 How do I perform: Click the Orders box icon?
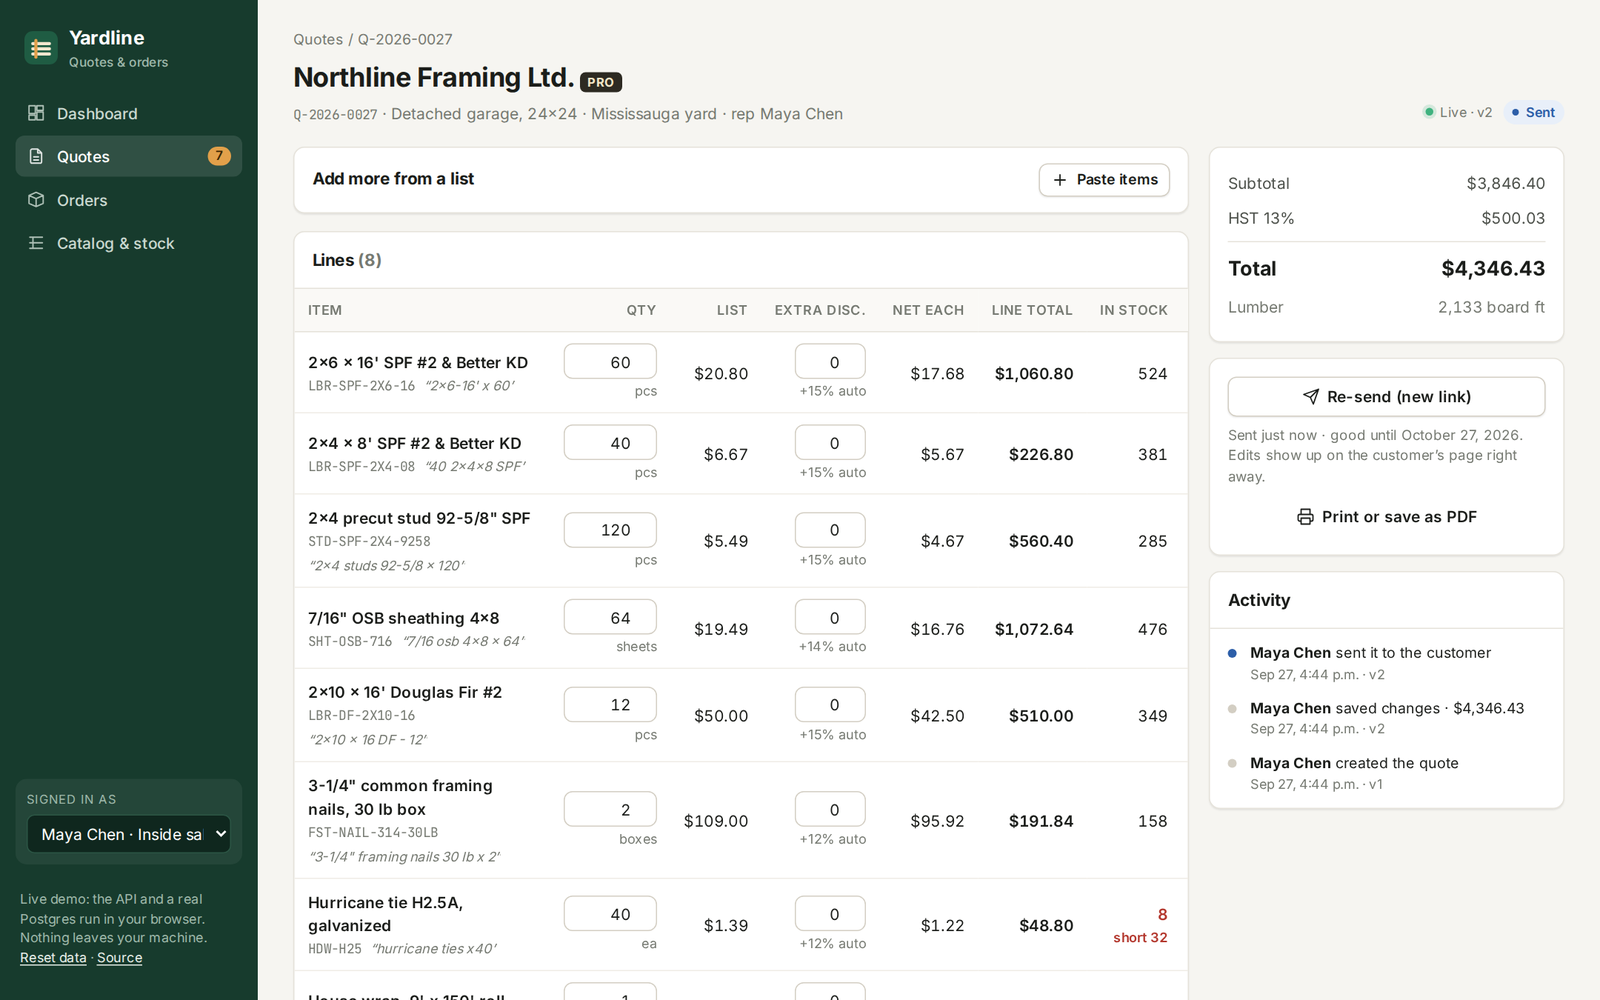36,199
